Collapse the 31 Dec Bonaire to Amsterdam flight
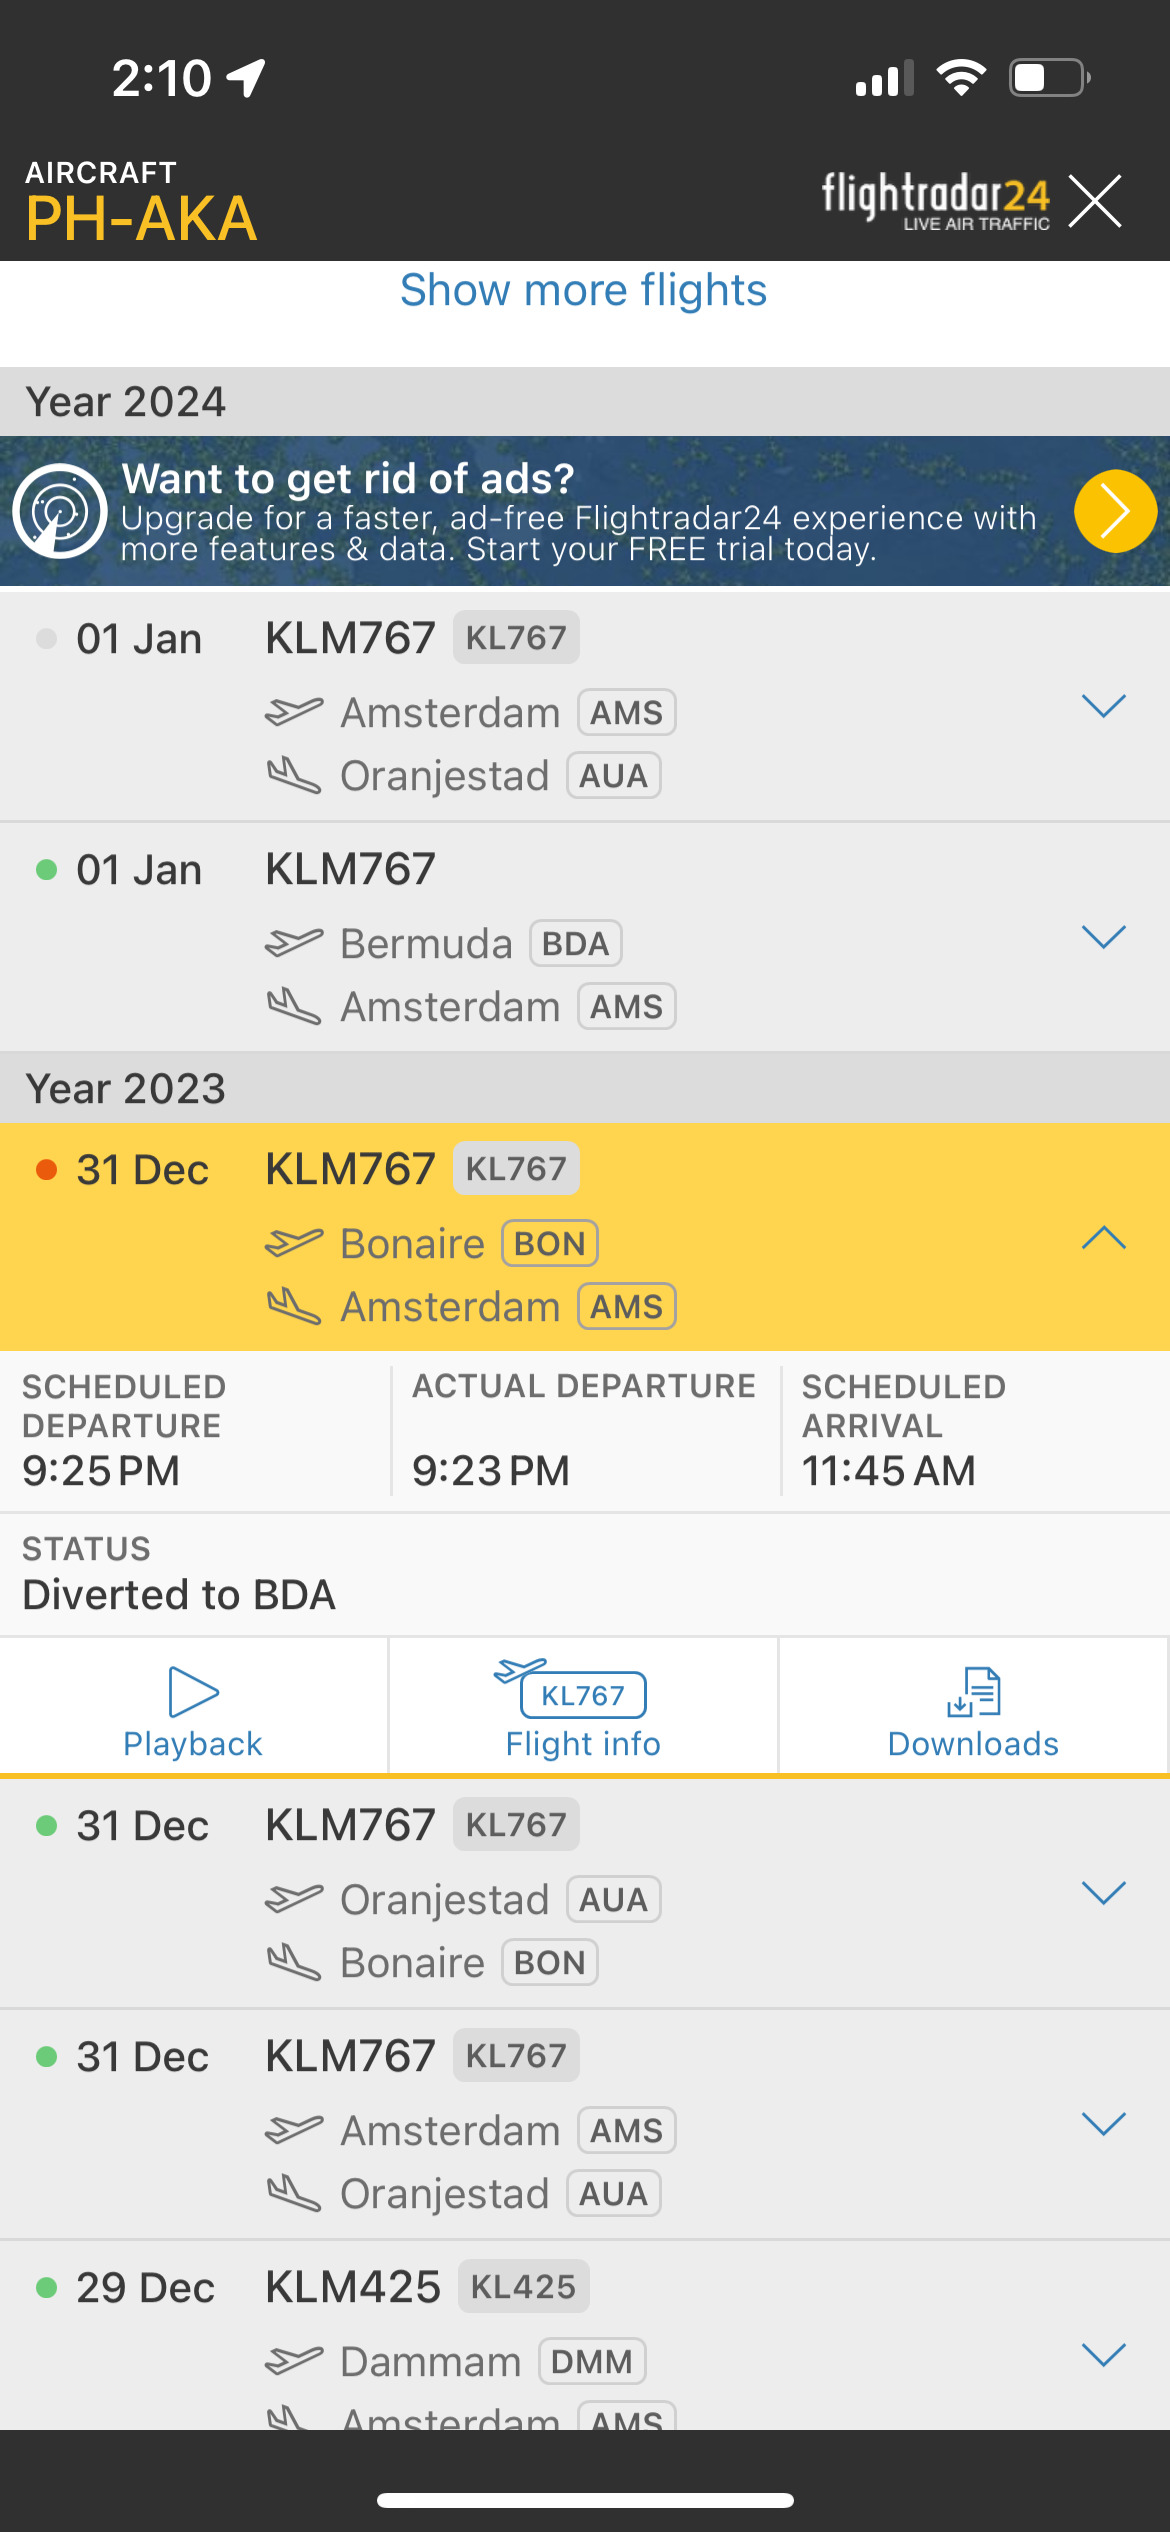This screenshot has height=2532, width=1170. 1104,1238
